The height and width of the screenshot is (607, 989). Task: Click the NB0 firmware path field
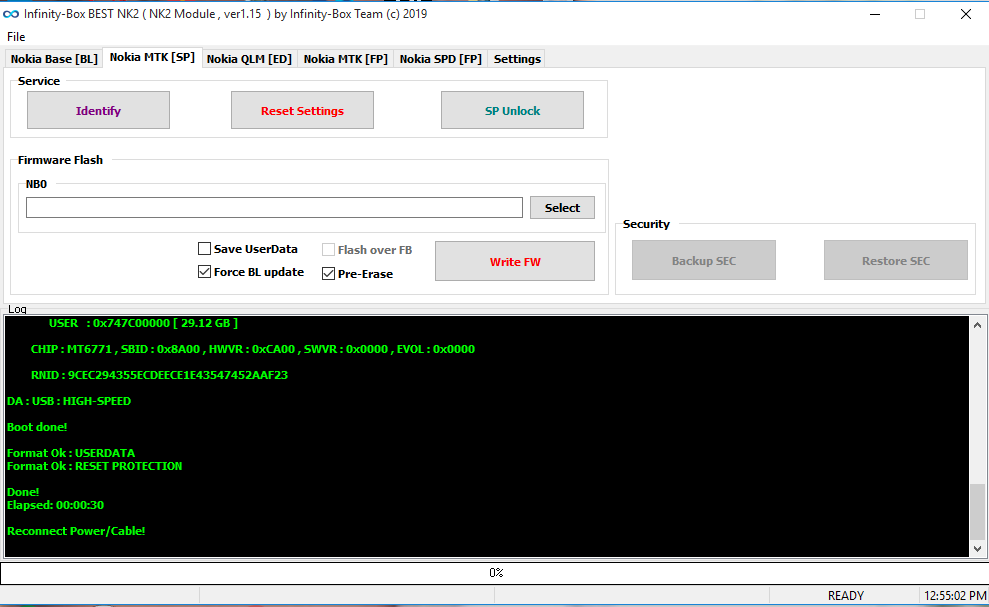[x=274, y=208]
